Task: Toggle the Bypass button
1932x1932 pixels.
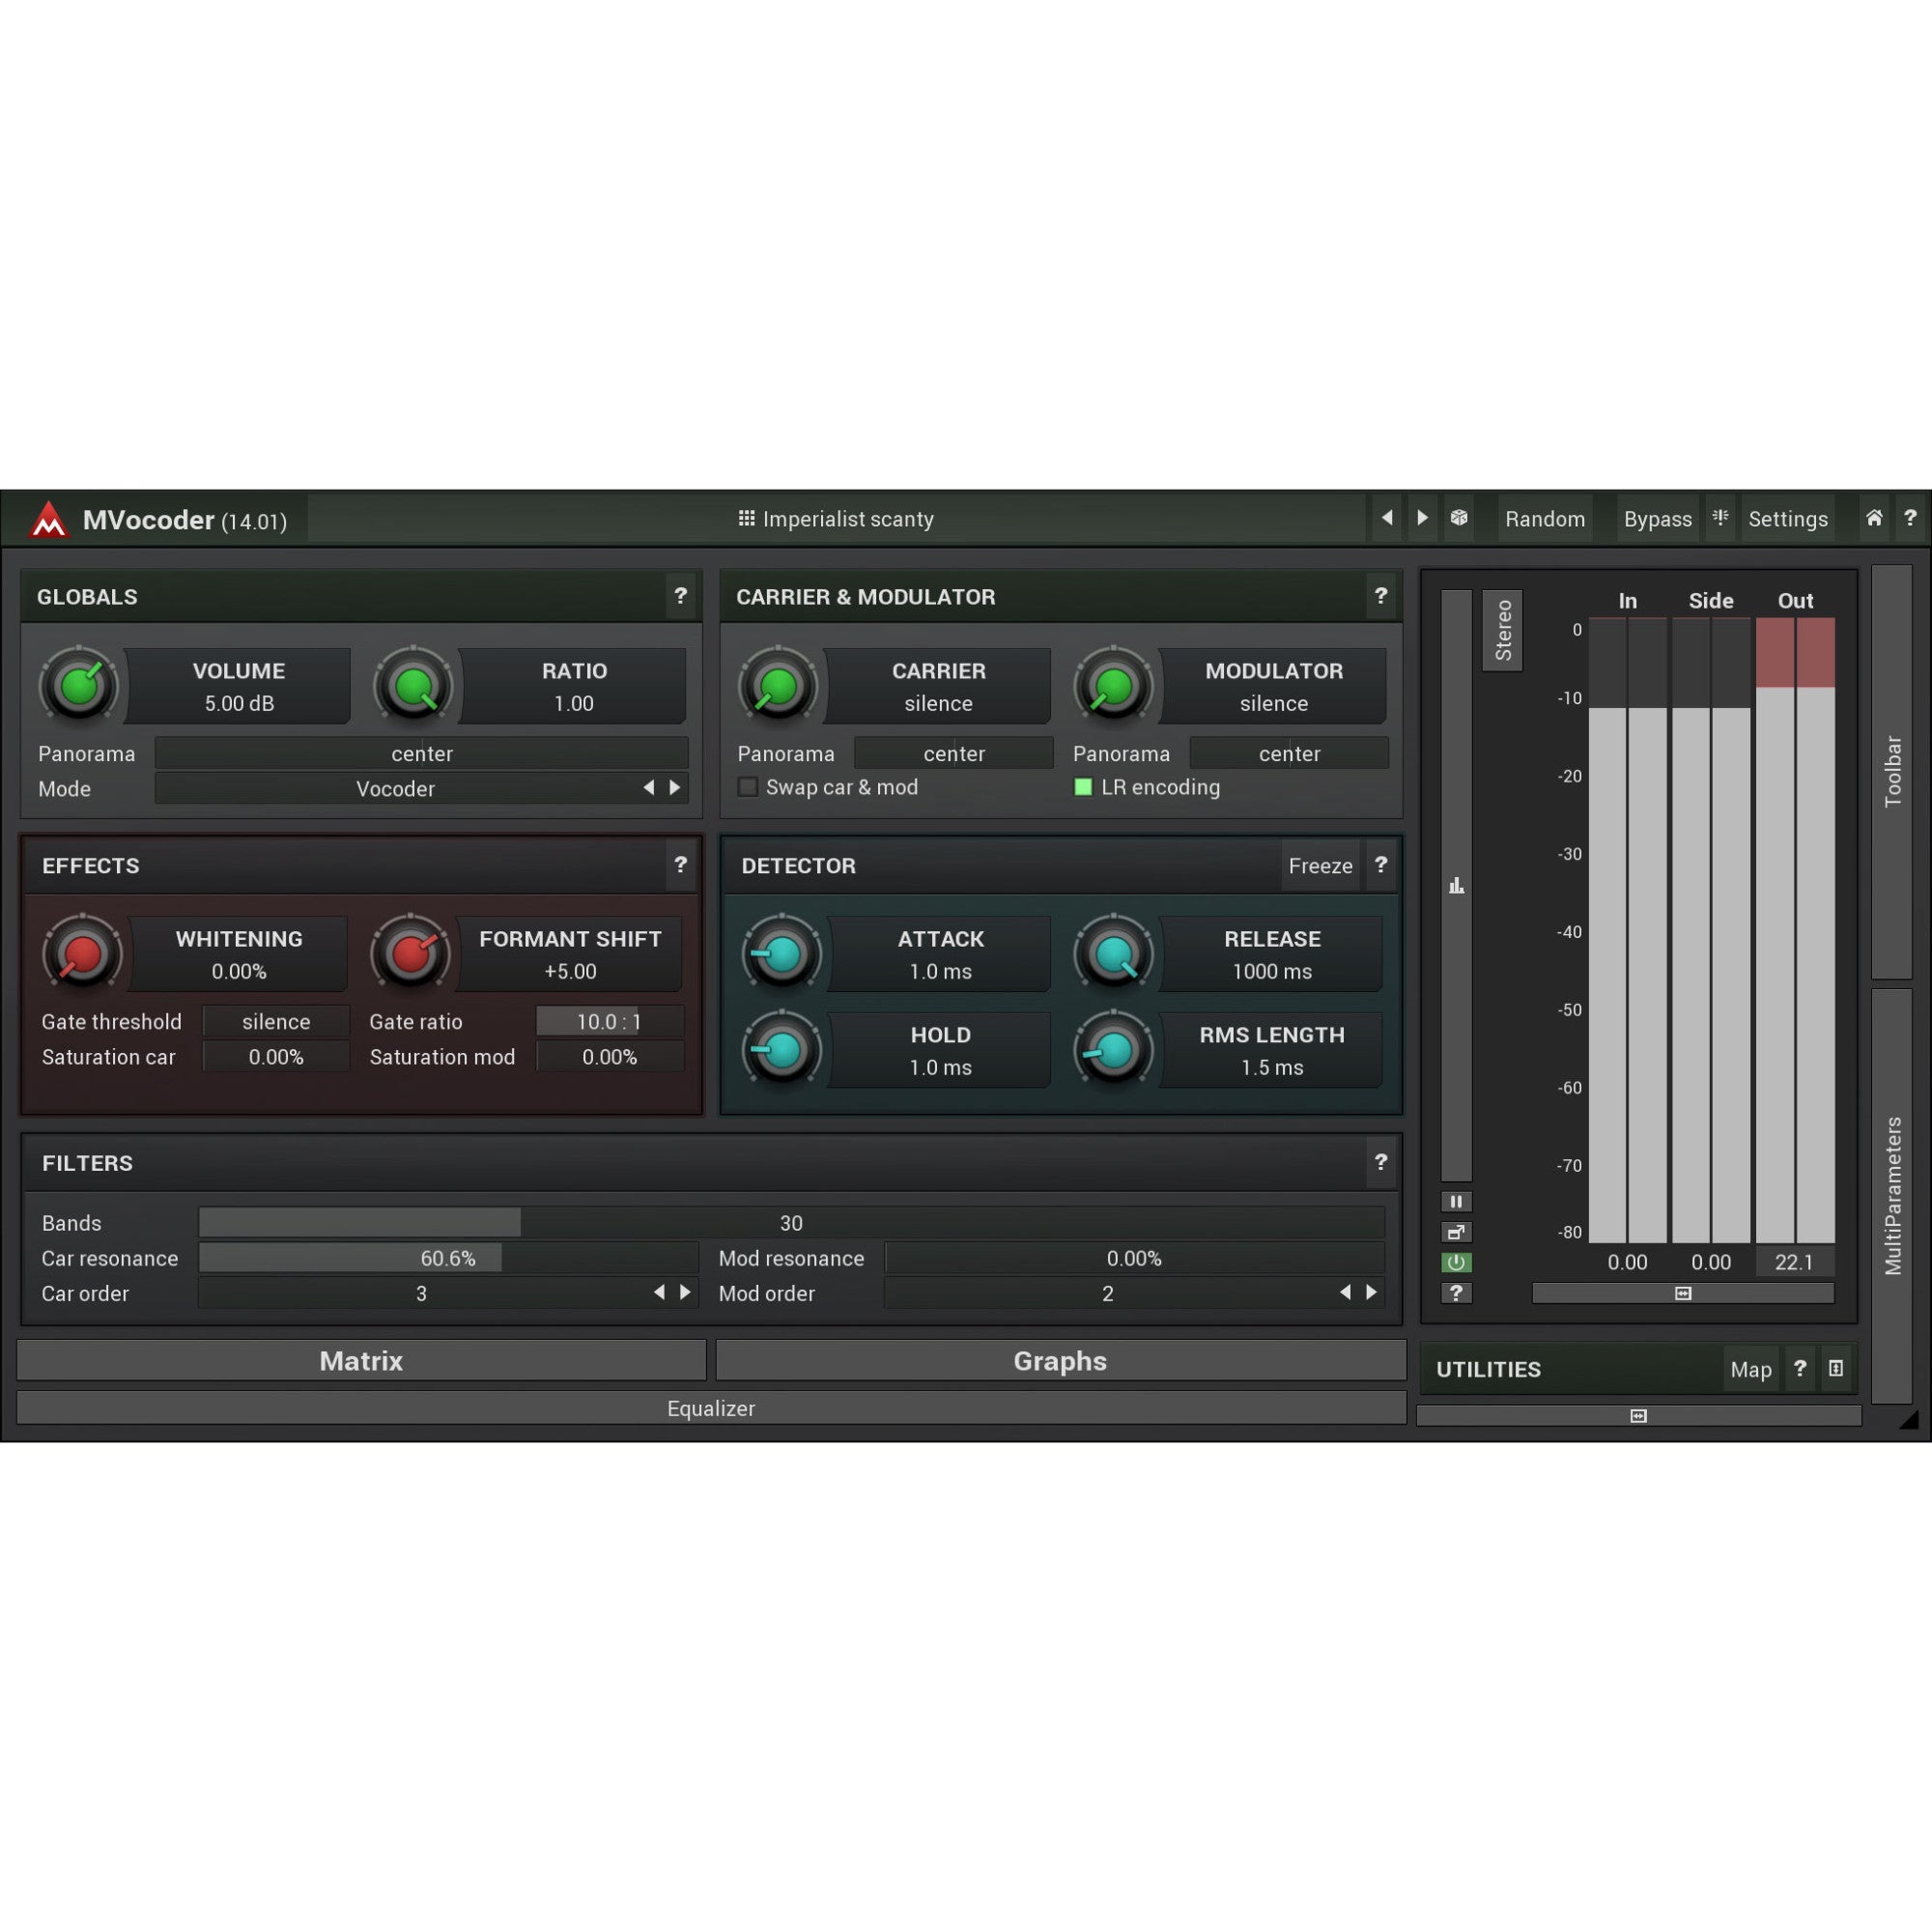Action: [1657, 519]
